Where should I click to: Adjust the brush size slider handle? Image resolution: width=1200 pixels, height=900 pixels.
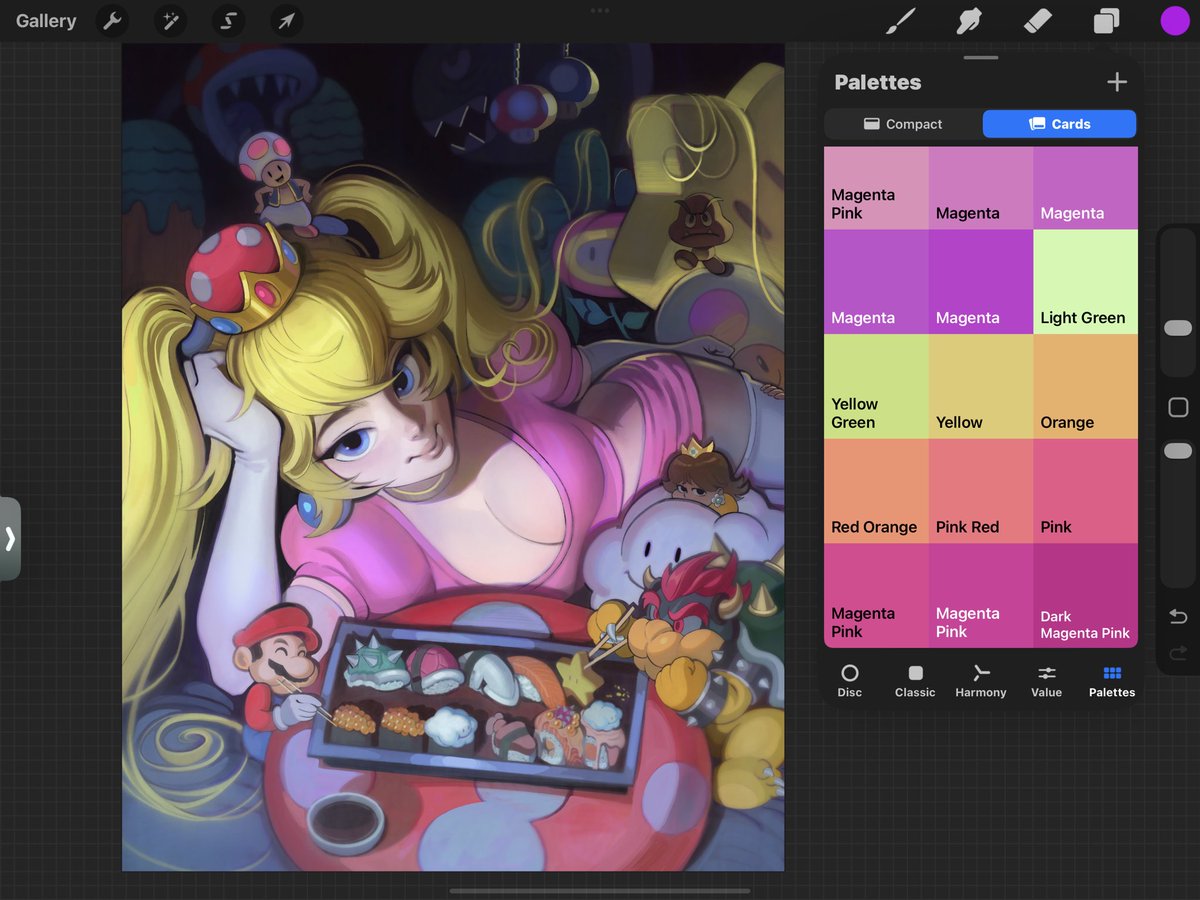(1178, 328)
